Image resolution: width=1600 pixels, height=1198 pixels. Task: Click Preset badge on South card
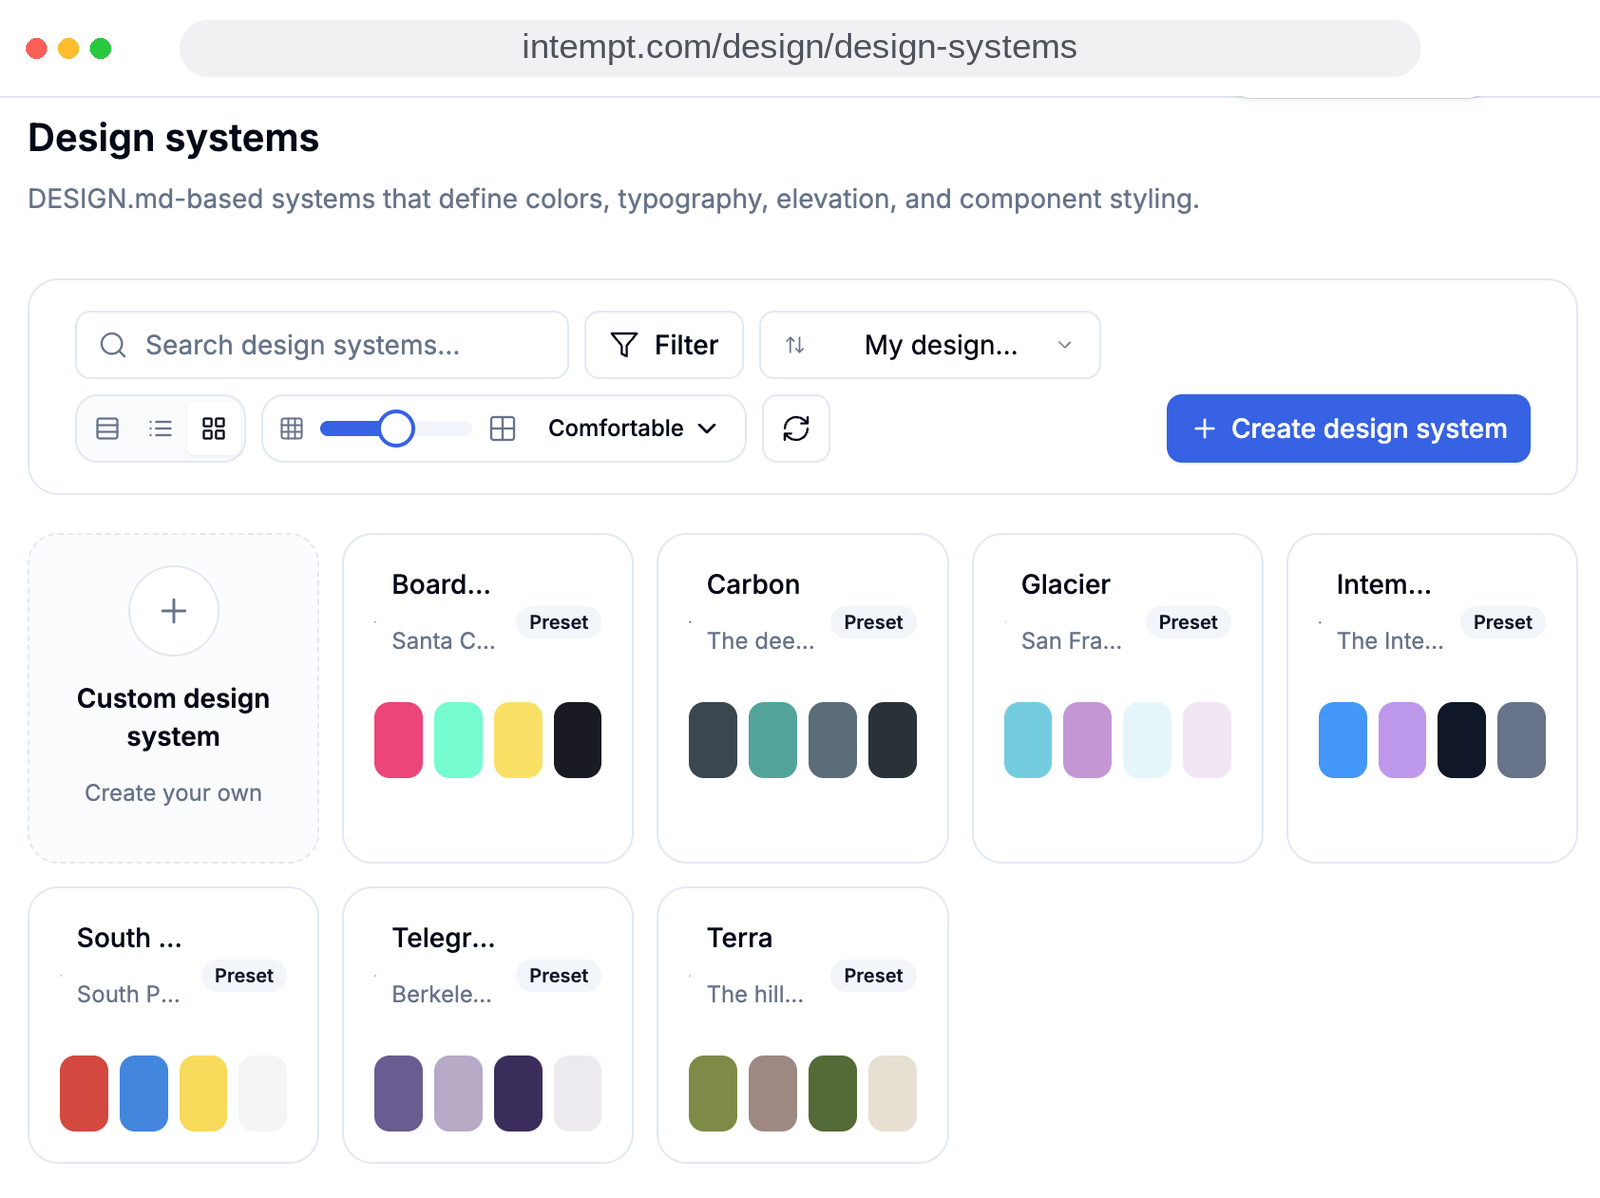244,976
